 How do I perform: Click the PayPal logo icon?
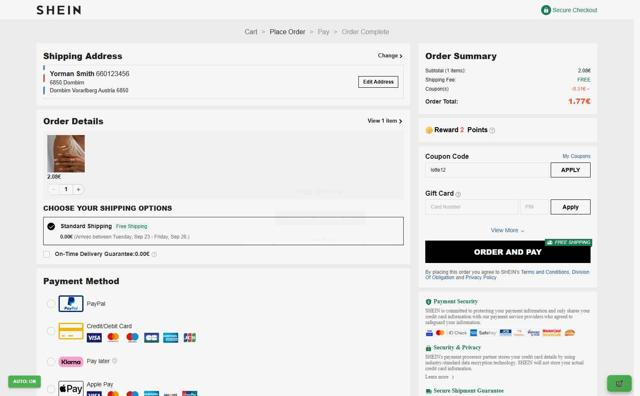(71, 304)
